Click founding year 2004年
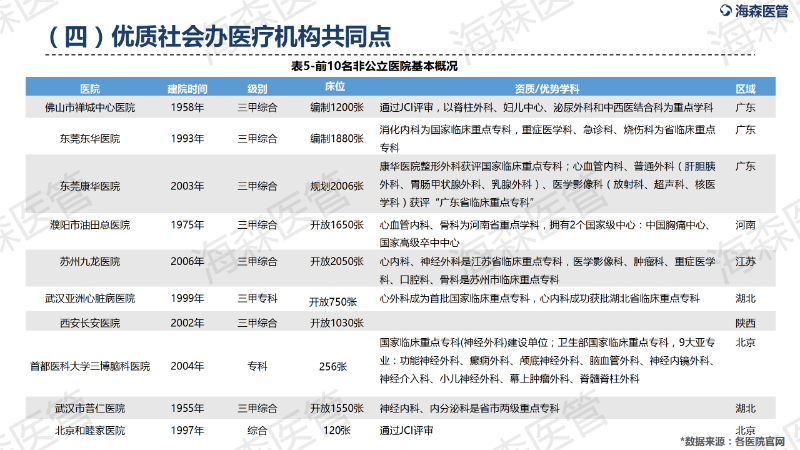 (187, 366)
